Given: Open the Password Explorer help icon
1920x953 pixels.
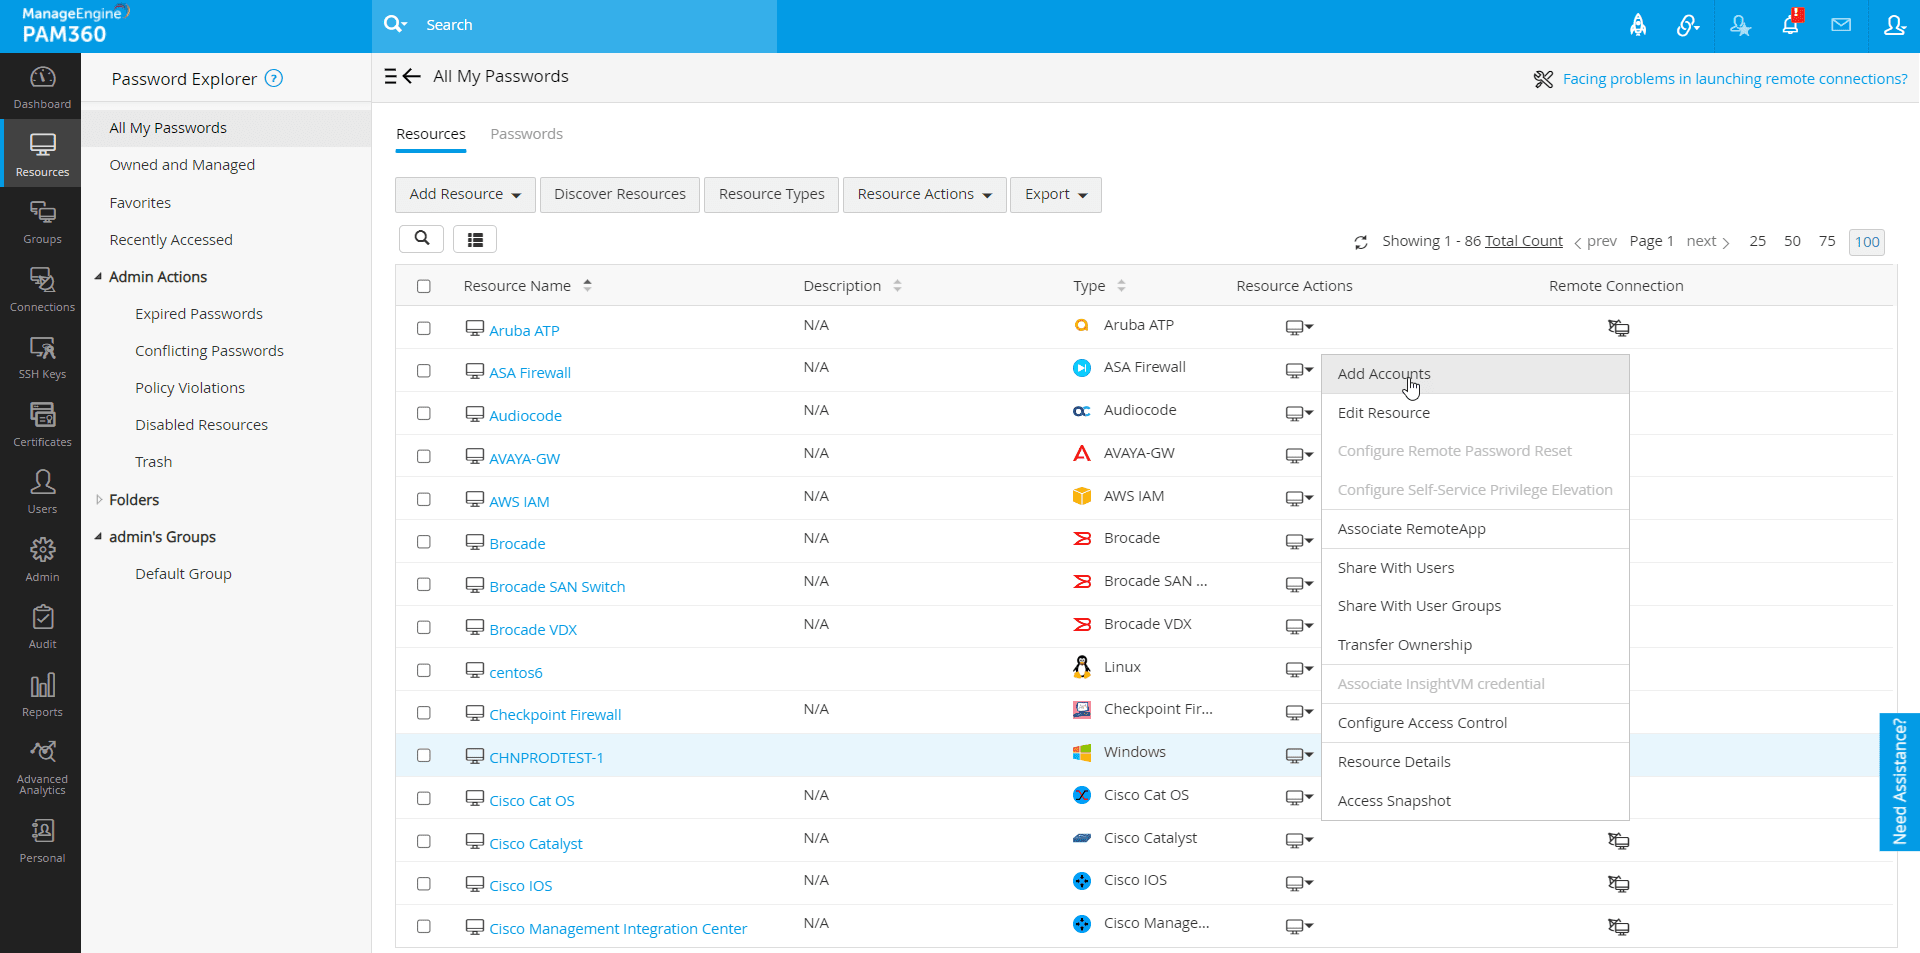Looking at the screenshot, I should [274, 78].
